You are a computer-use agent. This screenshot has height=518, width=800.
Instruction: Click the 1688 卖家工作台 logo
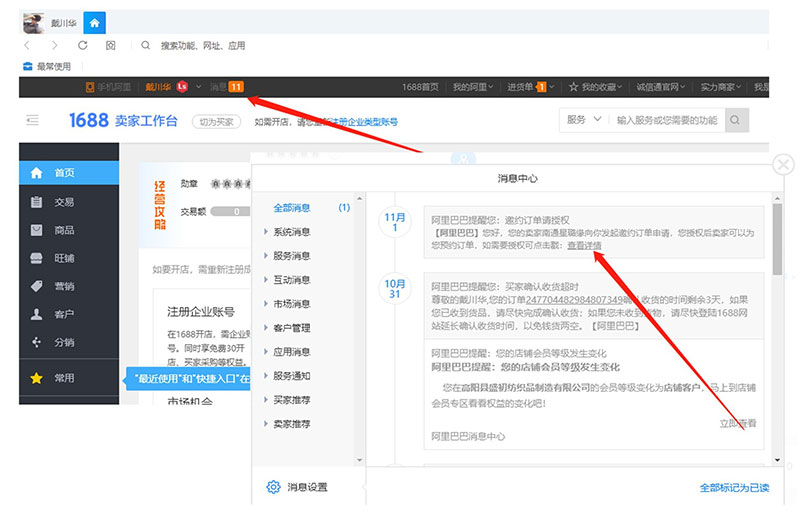[123, 120]
